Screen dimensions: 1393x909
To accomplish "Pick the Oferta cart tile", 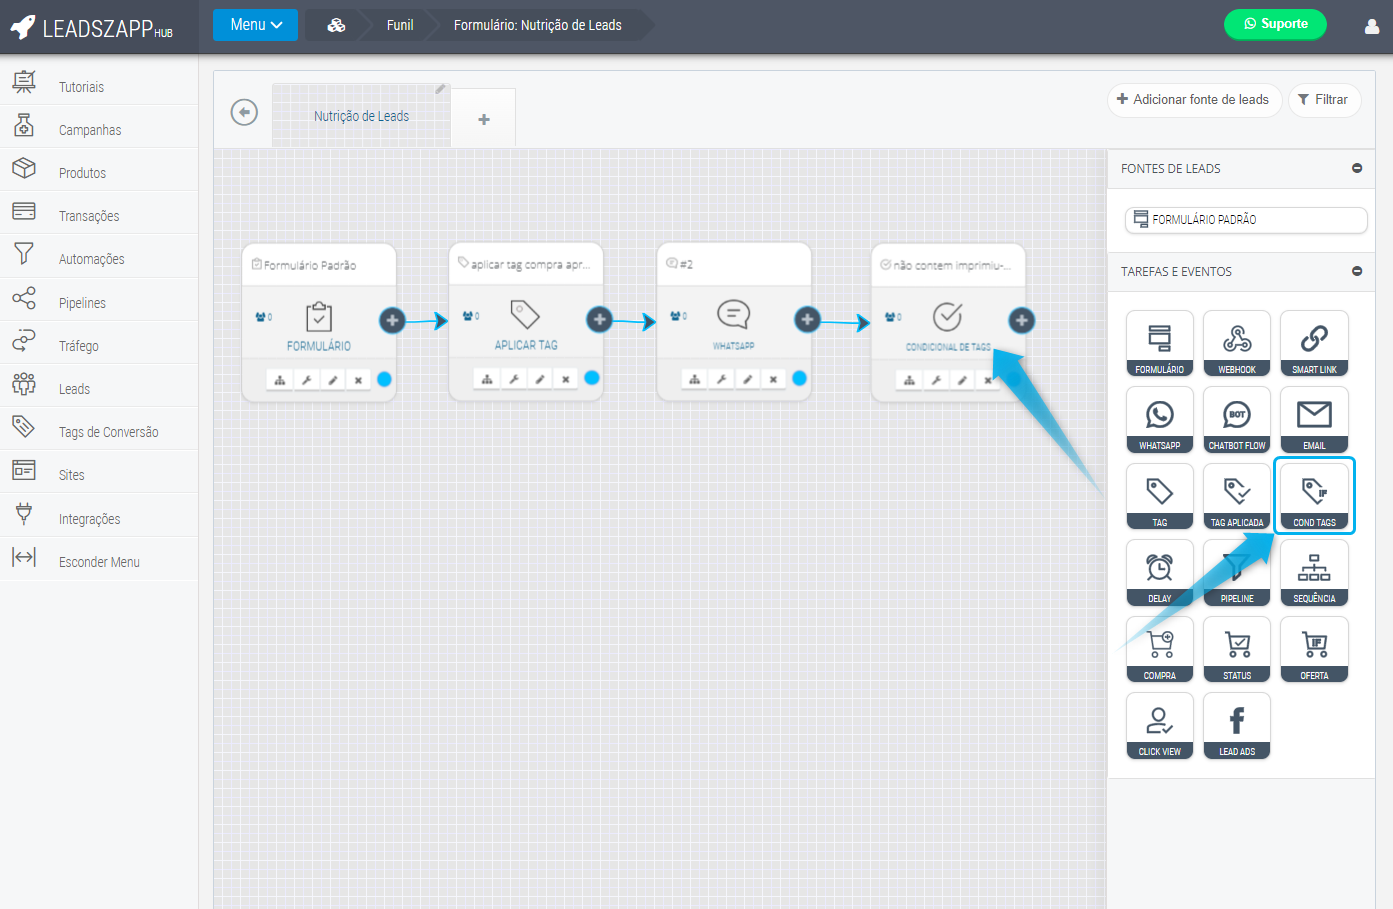I will (1314, 649).
